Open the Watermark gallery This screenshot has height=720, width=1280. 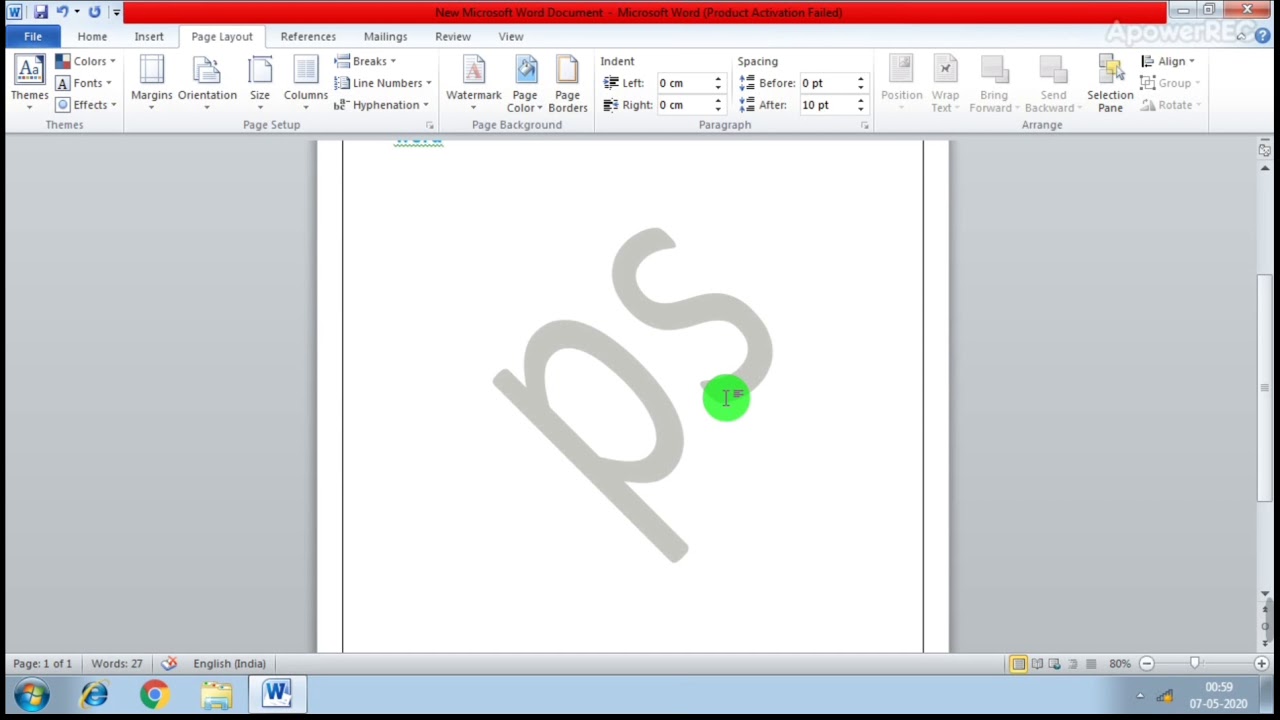pyautogui.click(x=474, y=83)
